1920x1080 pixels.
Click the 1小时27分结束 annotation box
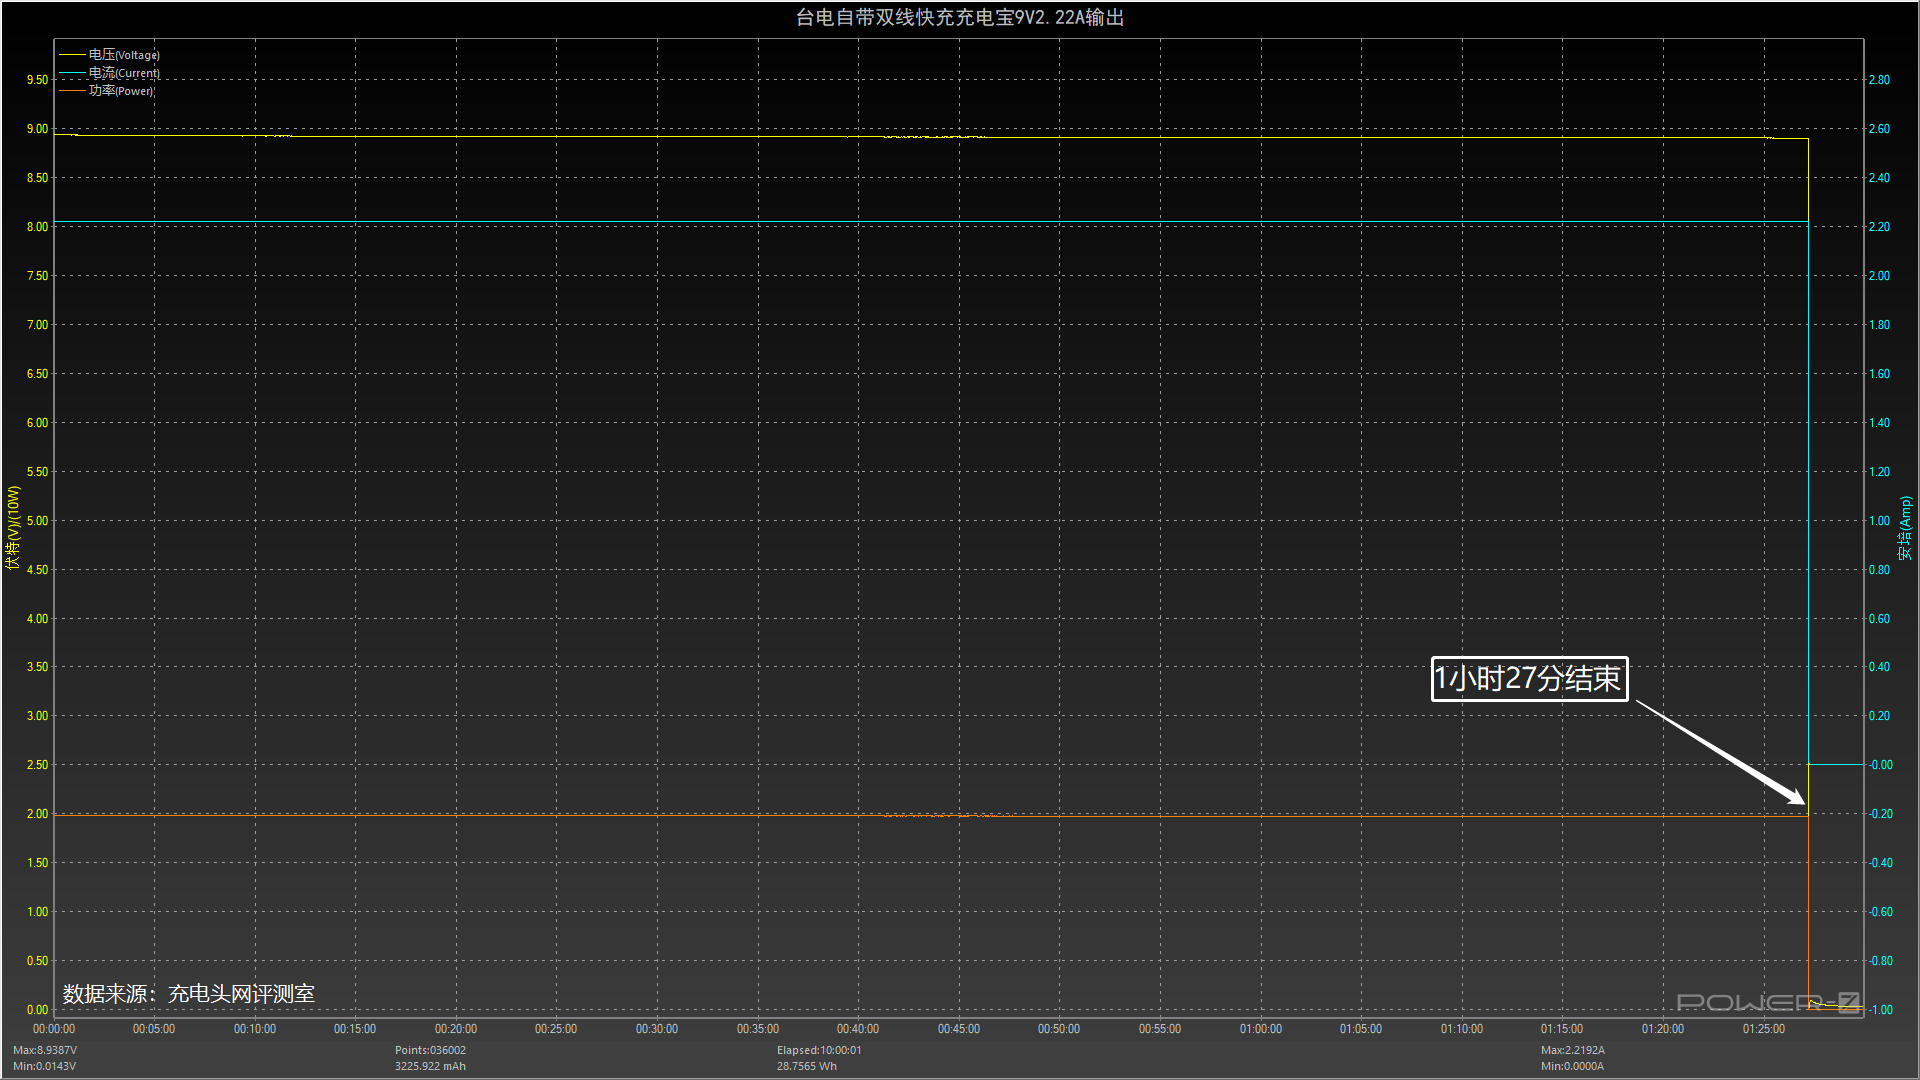(x=1528, y=679)
